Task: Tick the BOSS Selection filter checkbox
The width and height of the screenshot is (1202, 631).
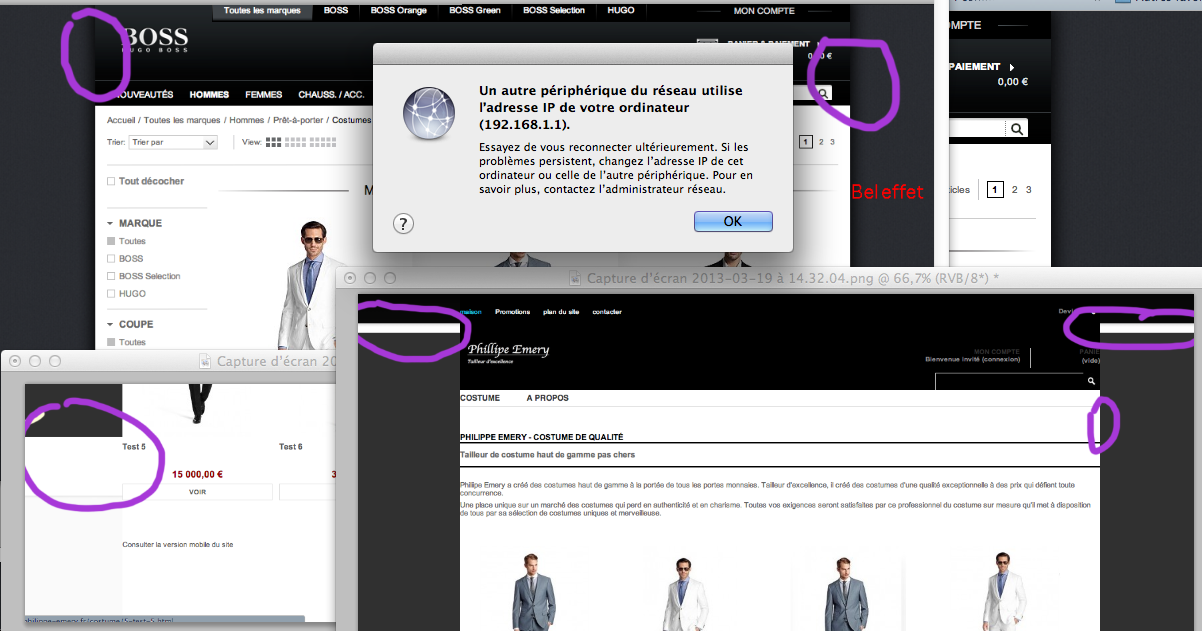Action: 111,276
